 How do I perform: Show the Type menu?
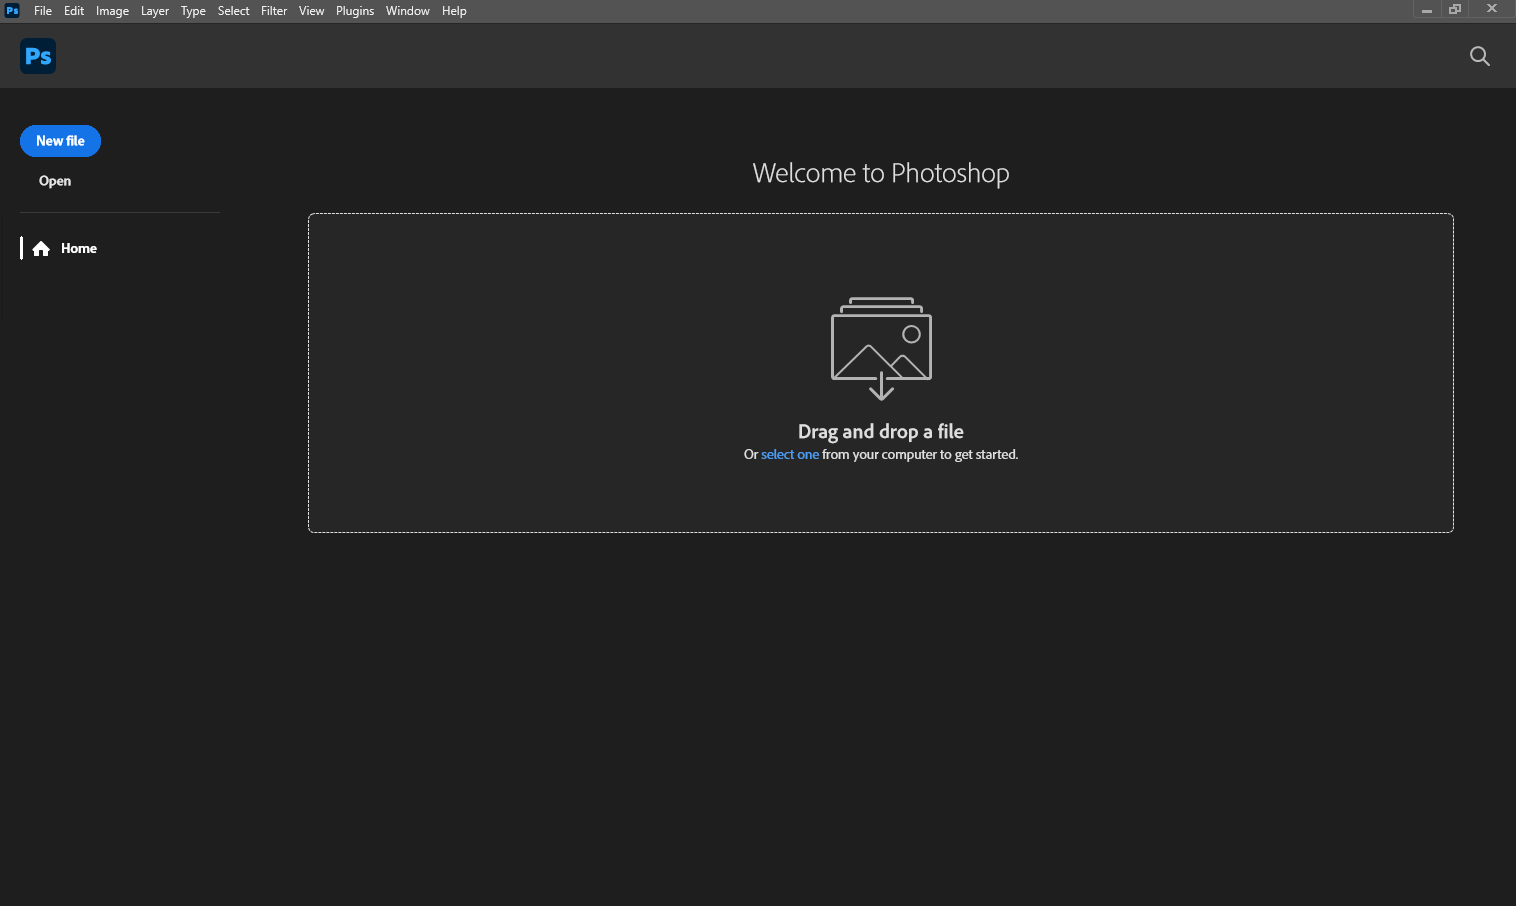(193, 11)
